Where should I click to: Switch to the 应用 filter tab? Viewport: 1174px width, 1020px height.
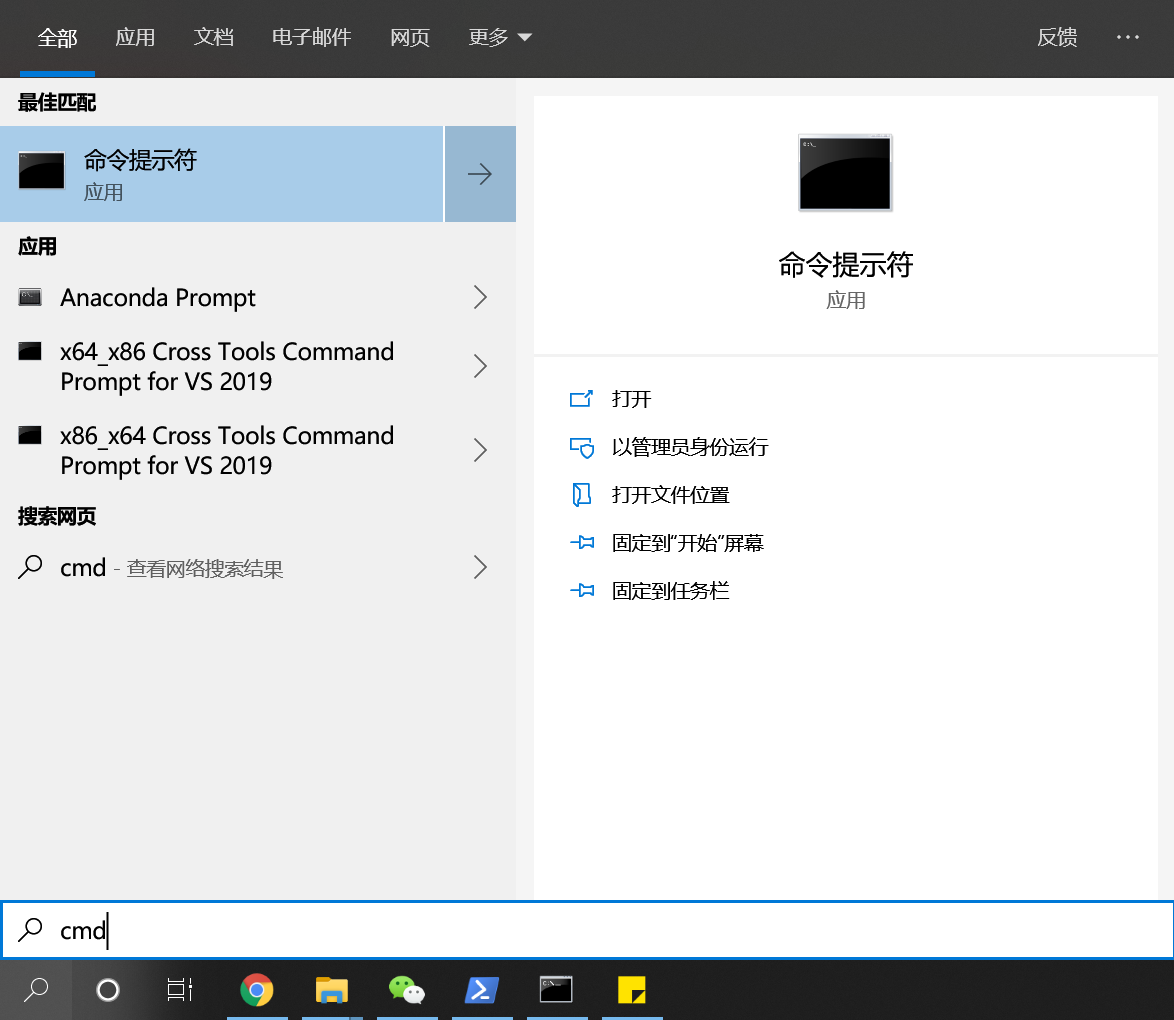point(136,37)
